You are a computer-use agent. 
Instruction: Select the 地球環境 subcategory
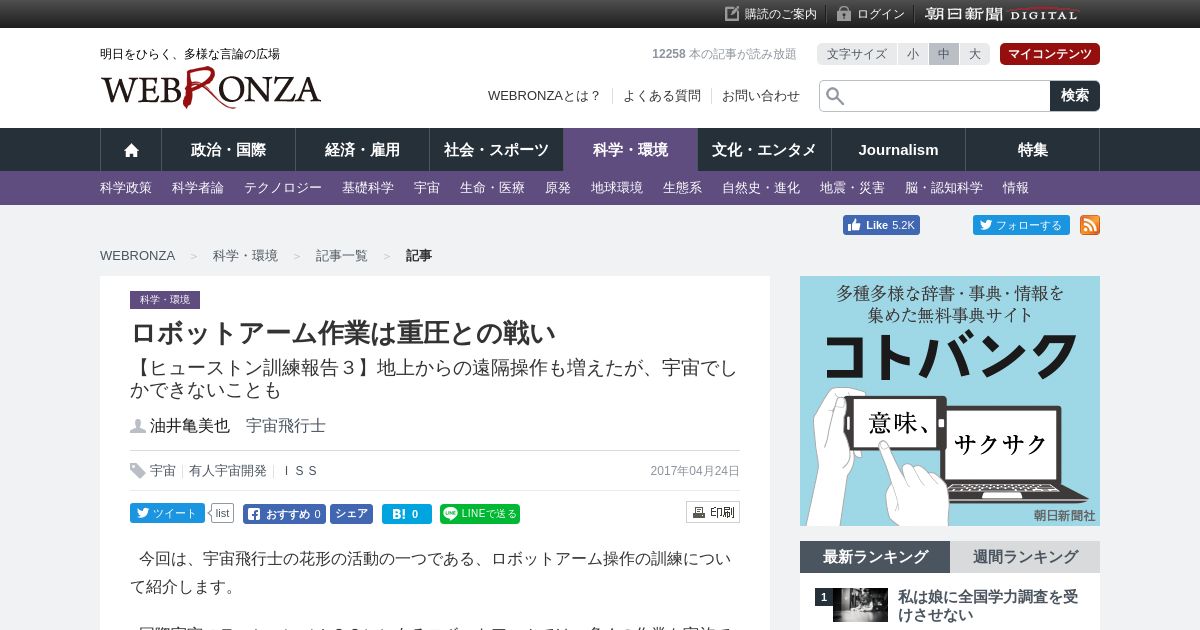click(617, 188)
